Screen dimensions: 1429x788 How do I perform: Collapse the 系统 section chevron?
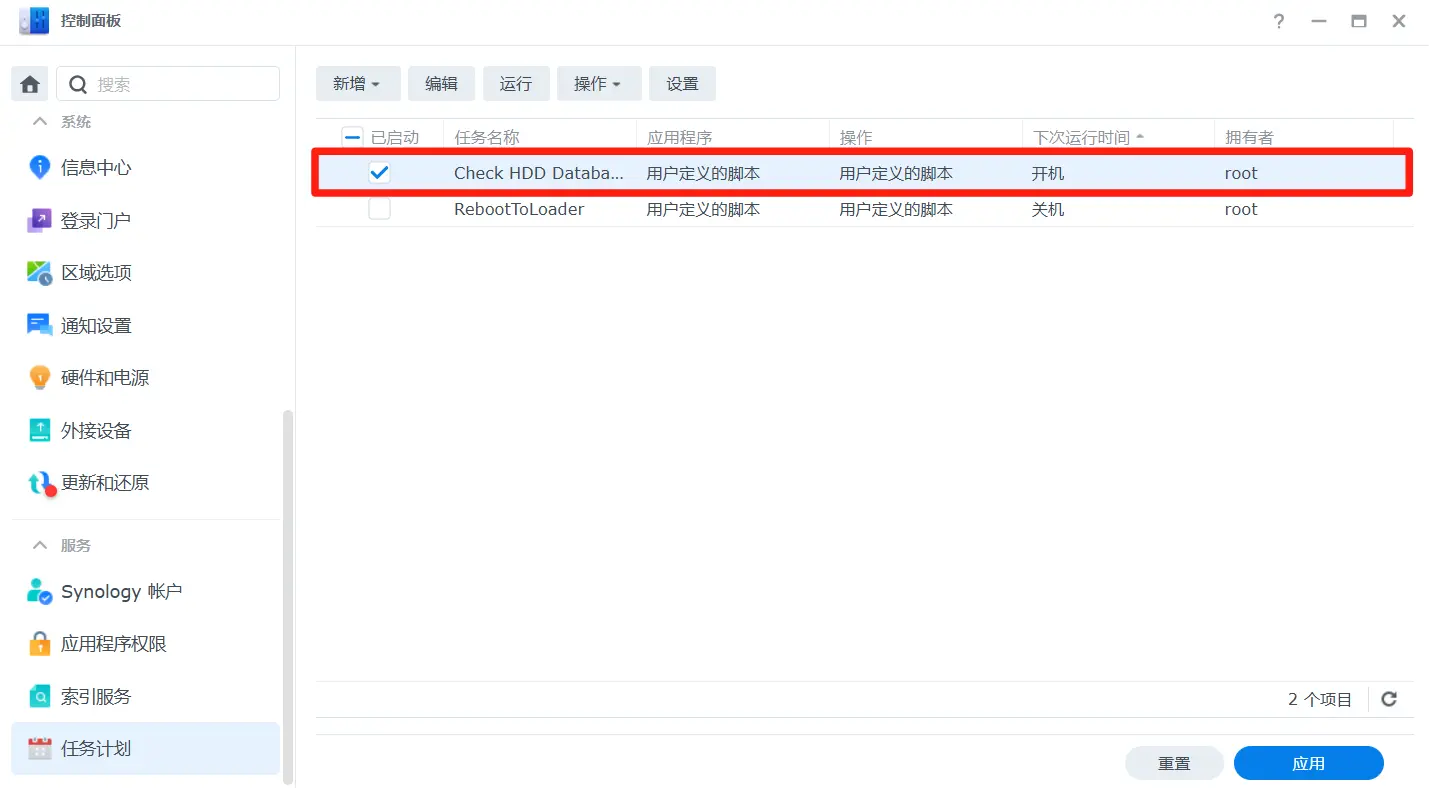40,121
